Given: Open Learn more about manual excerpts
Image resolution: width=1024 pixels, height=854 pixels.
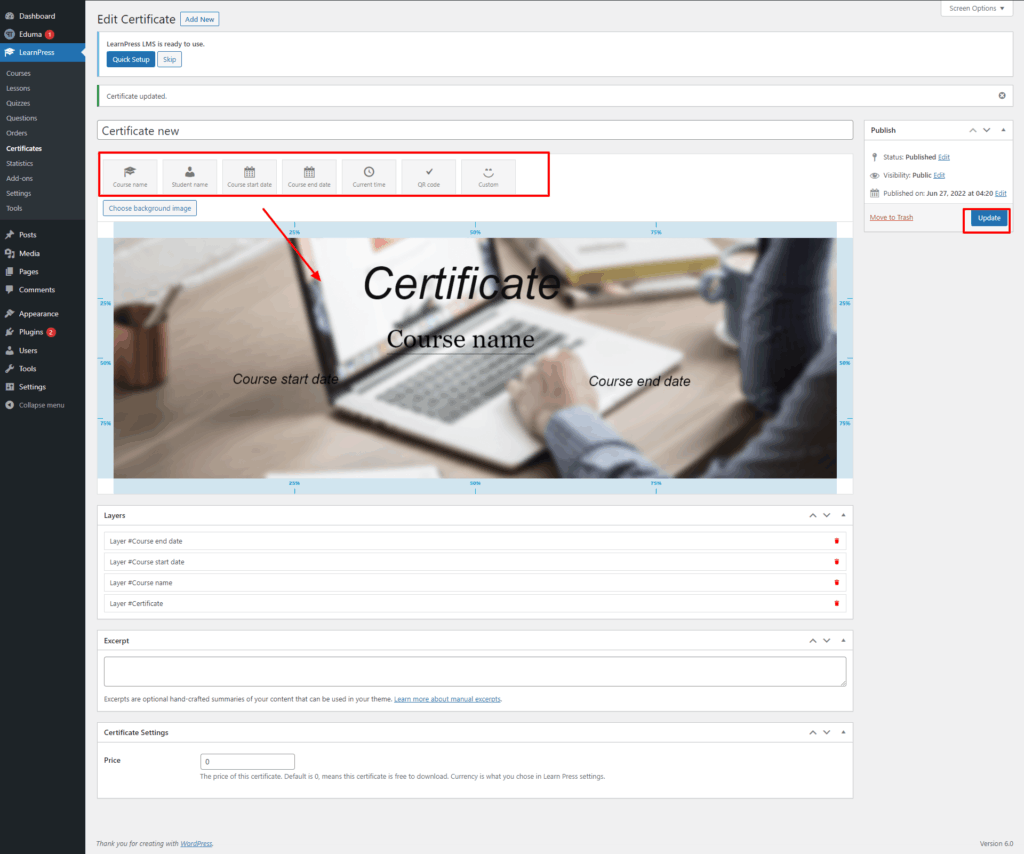Looking at the screenshot, I should [x=447, y=699].
